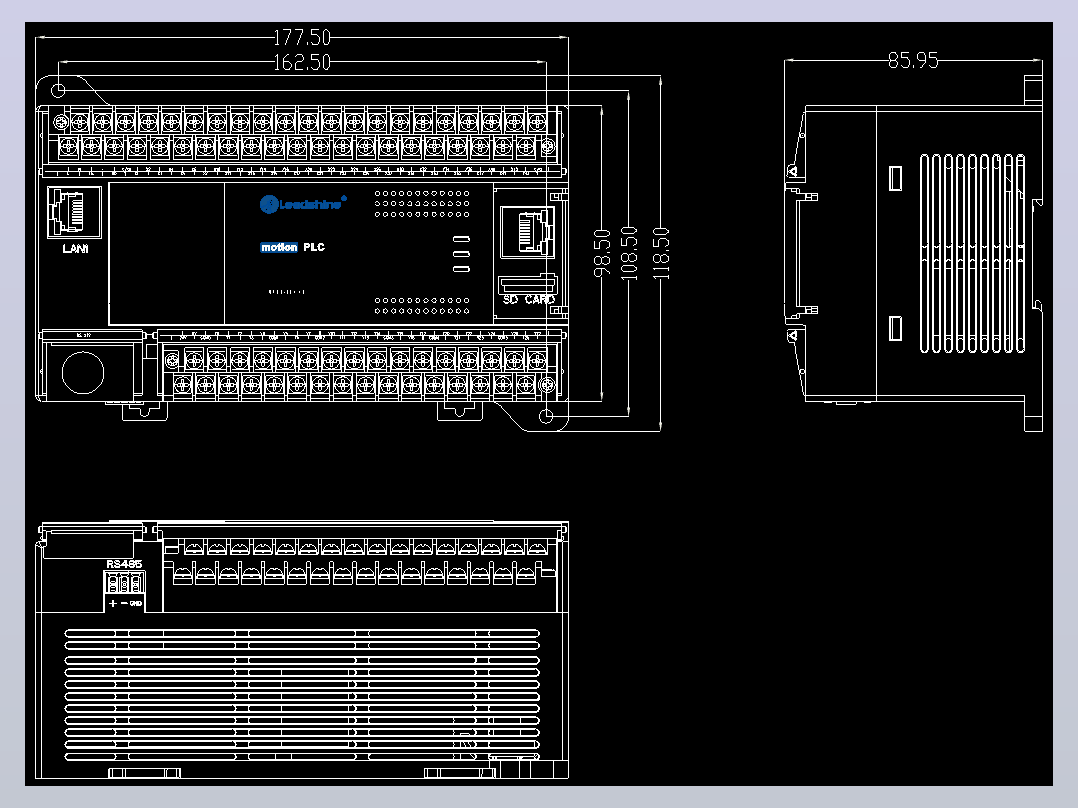Click the RS485 label in bottom view
1078x808 pixels.
[124, 564]
